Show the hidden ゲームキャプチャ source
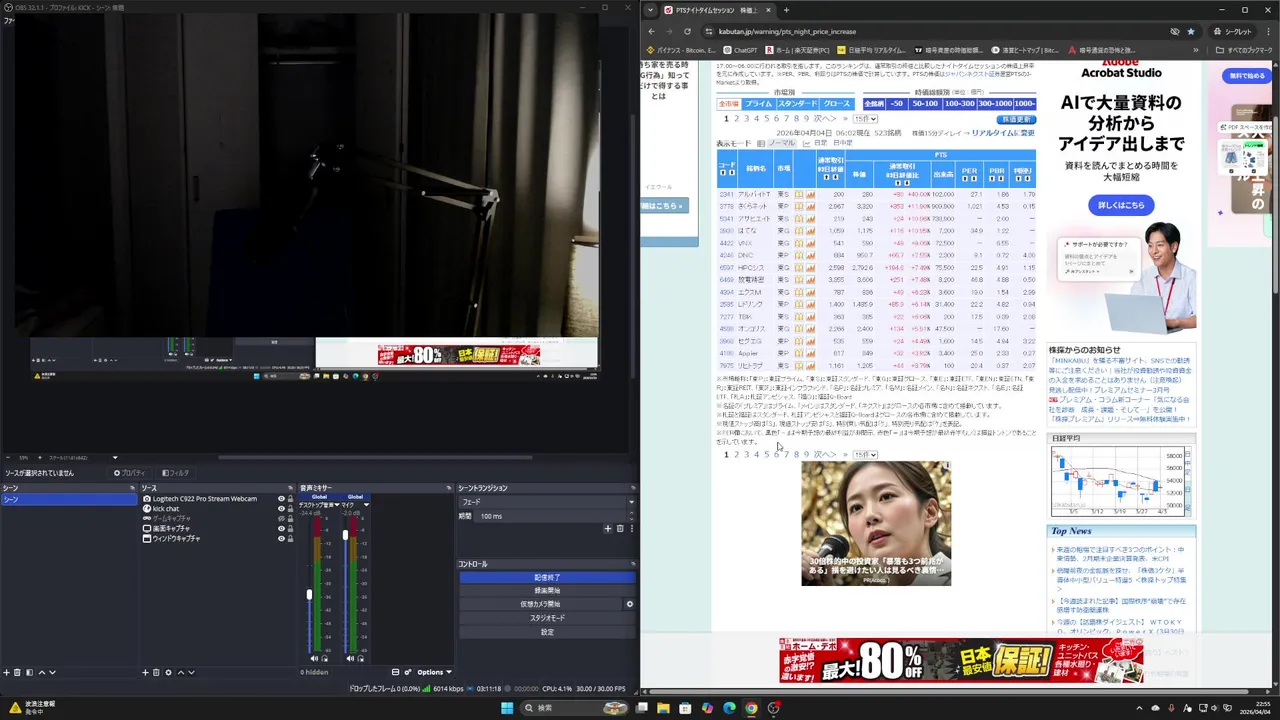The image size is (1280, 720). tap(281, 518)
